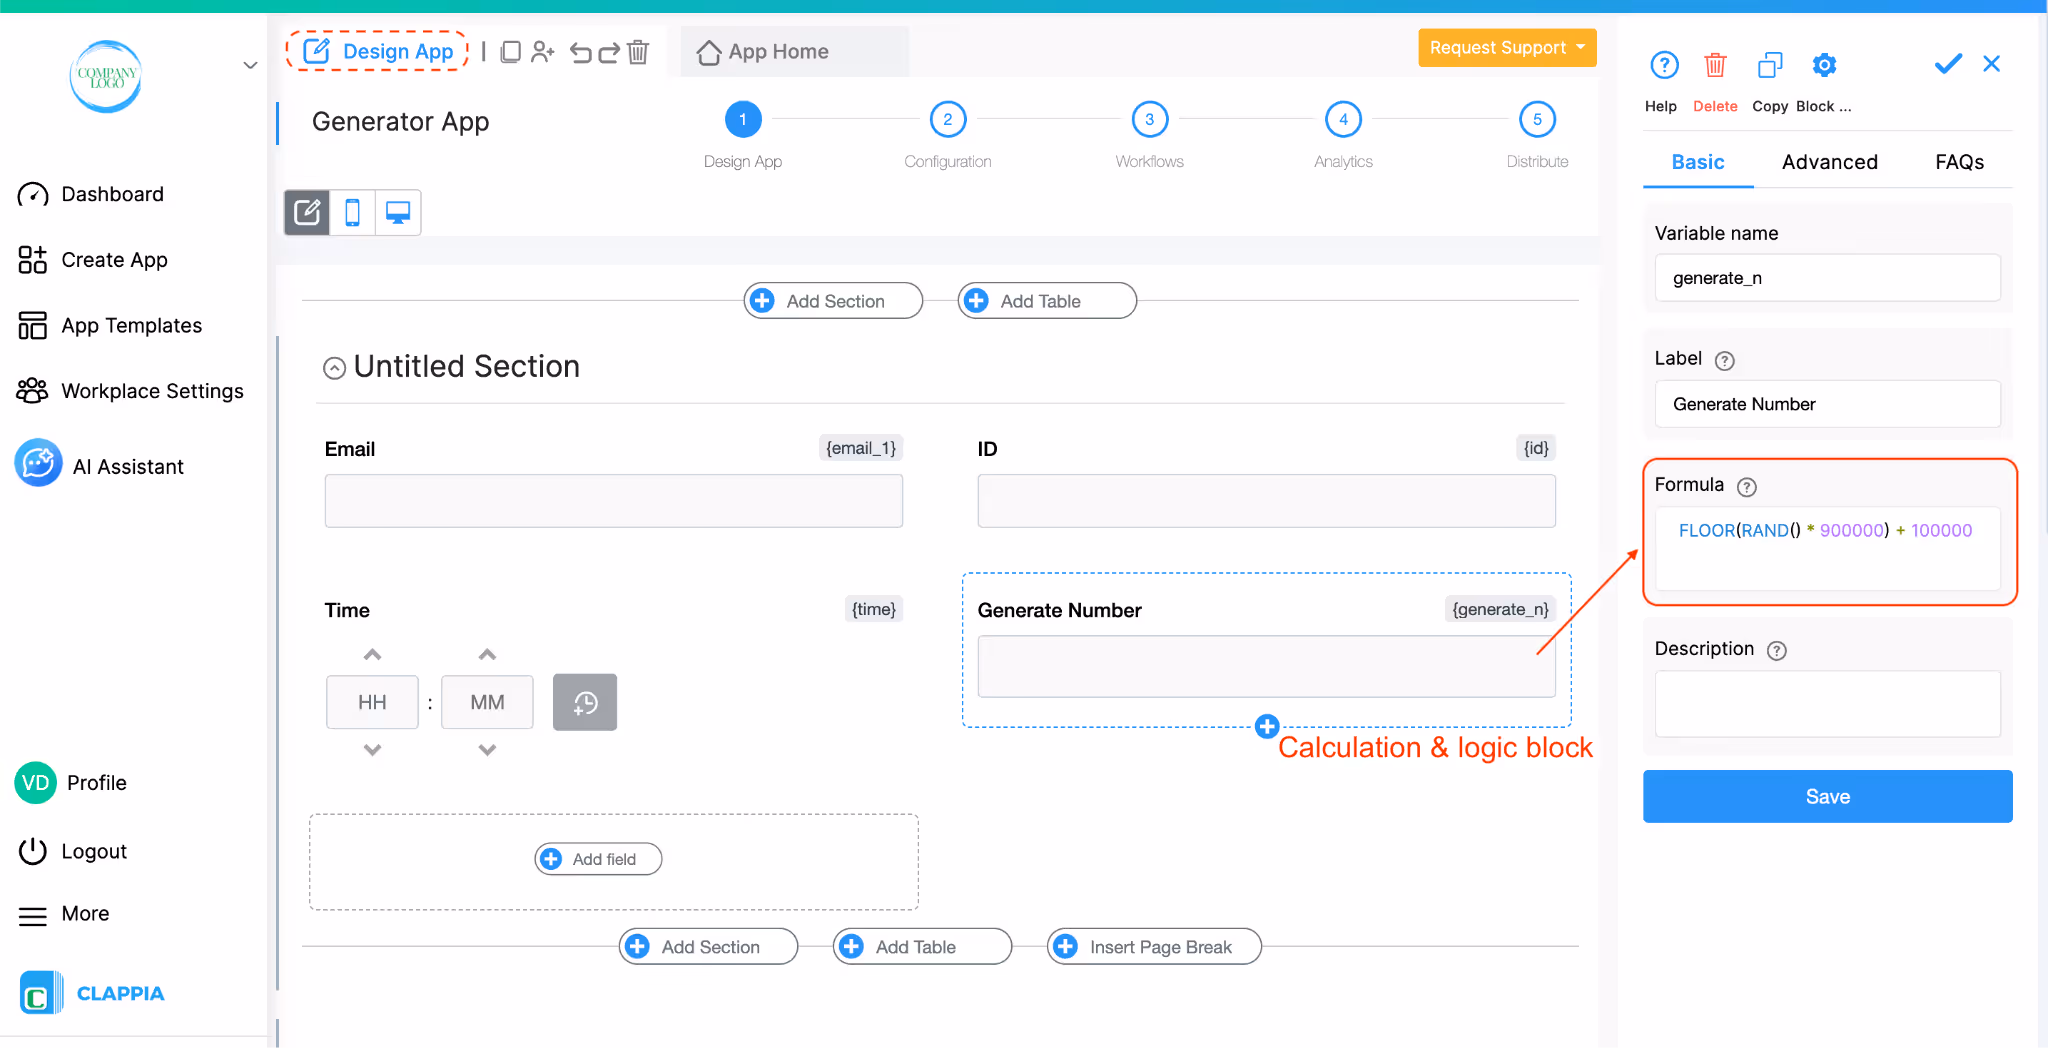This screenshot has height=1048, width=2048.
Task: Click Logout in sidebar
Action: (x=73, y=852)
